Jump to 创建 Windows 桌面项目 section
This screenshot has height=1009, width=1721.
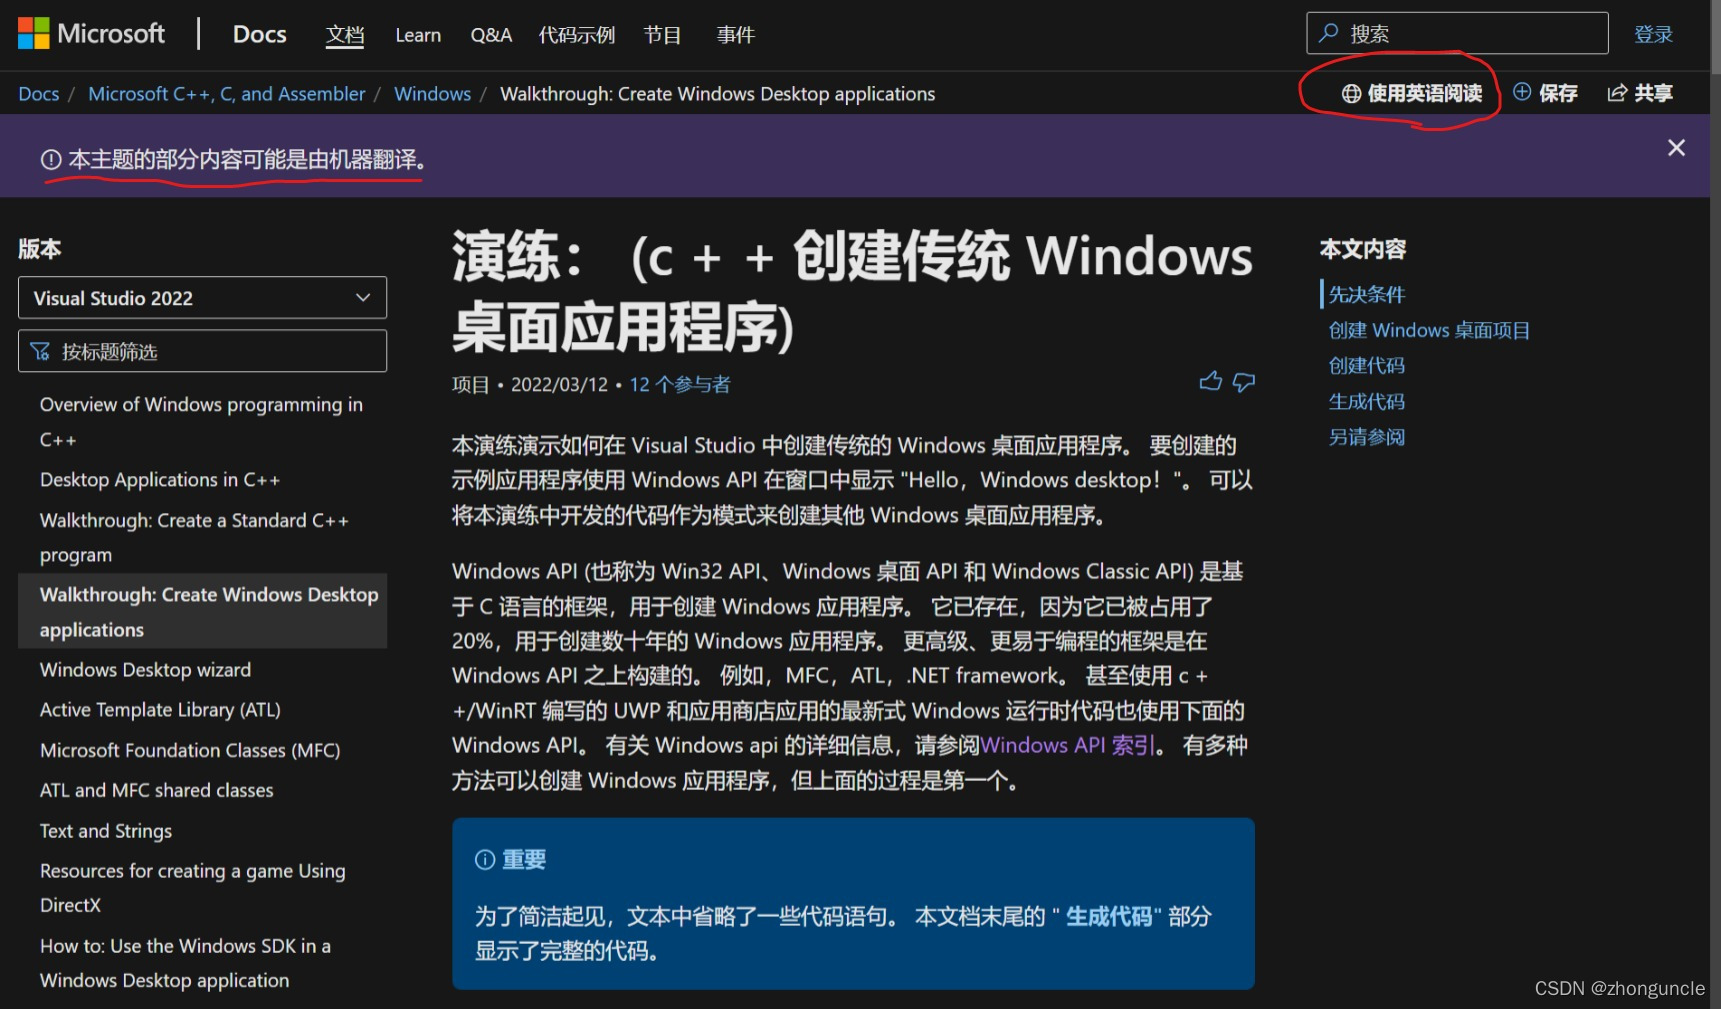pyautogui.click(x=1429, y=330)
